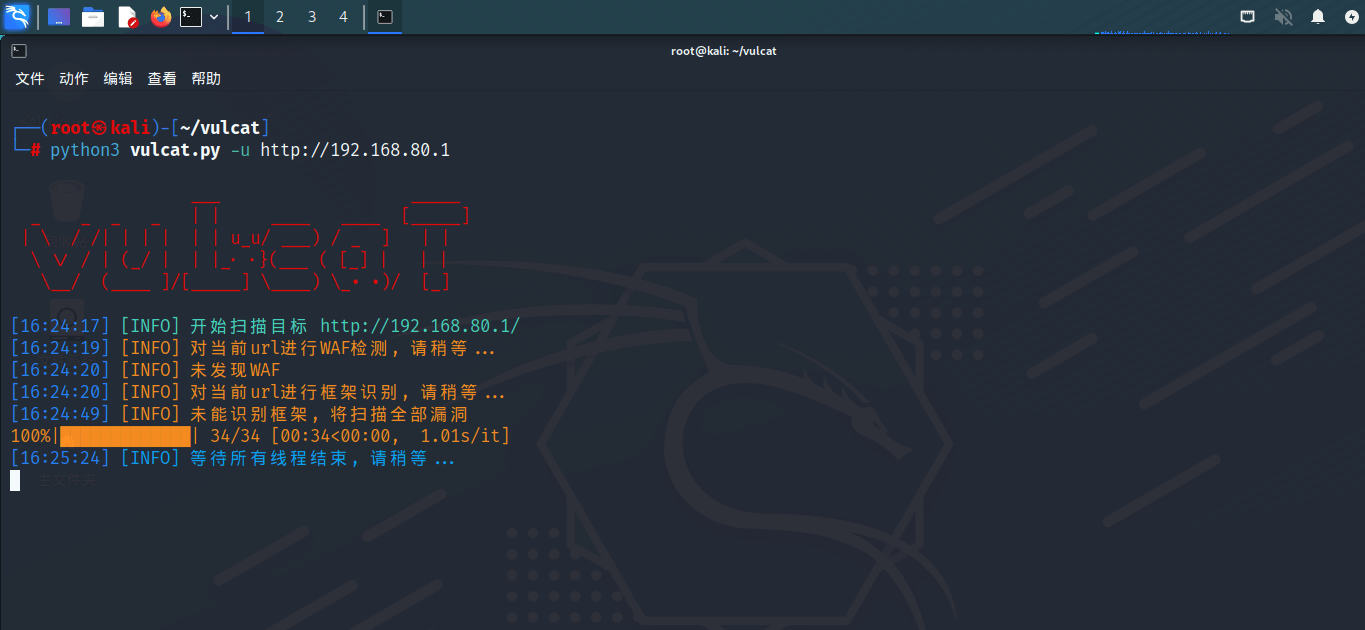The width and height of the screenshot is (1365, 630).
Task: Switch to workspace 3
Action: click(x=312, y=17)
